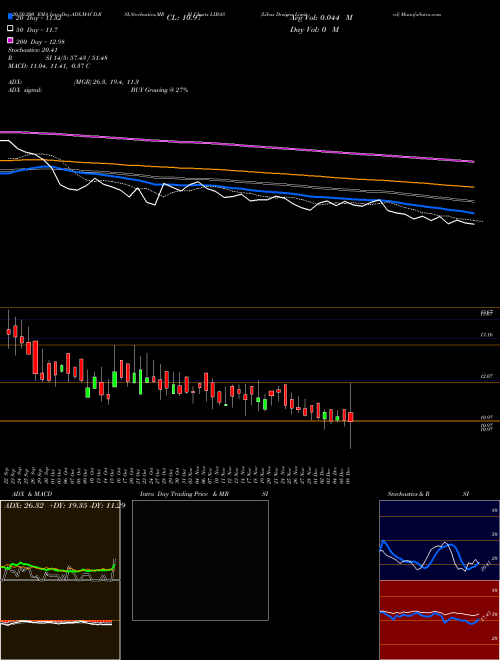Image resolution: width=500 pixels, height=660 pixels.
Task: Click the 12.07 price axis label
Action: click(x=487, y=376)
